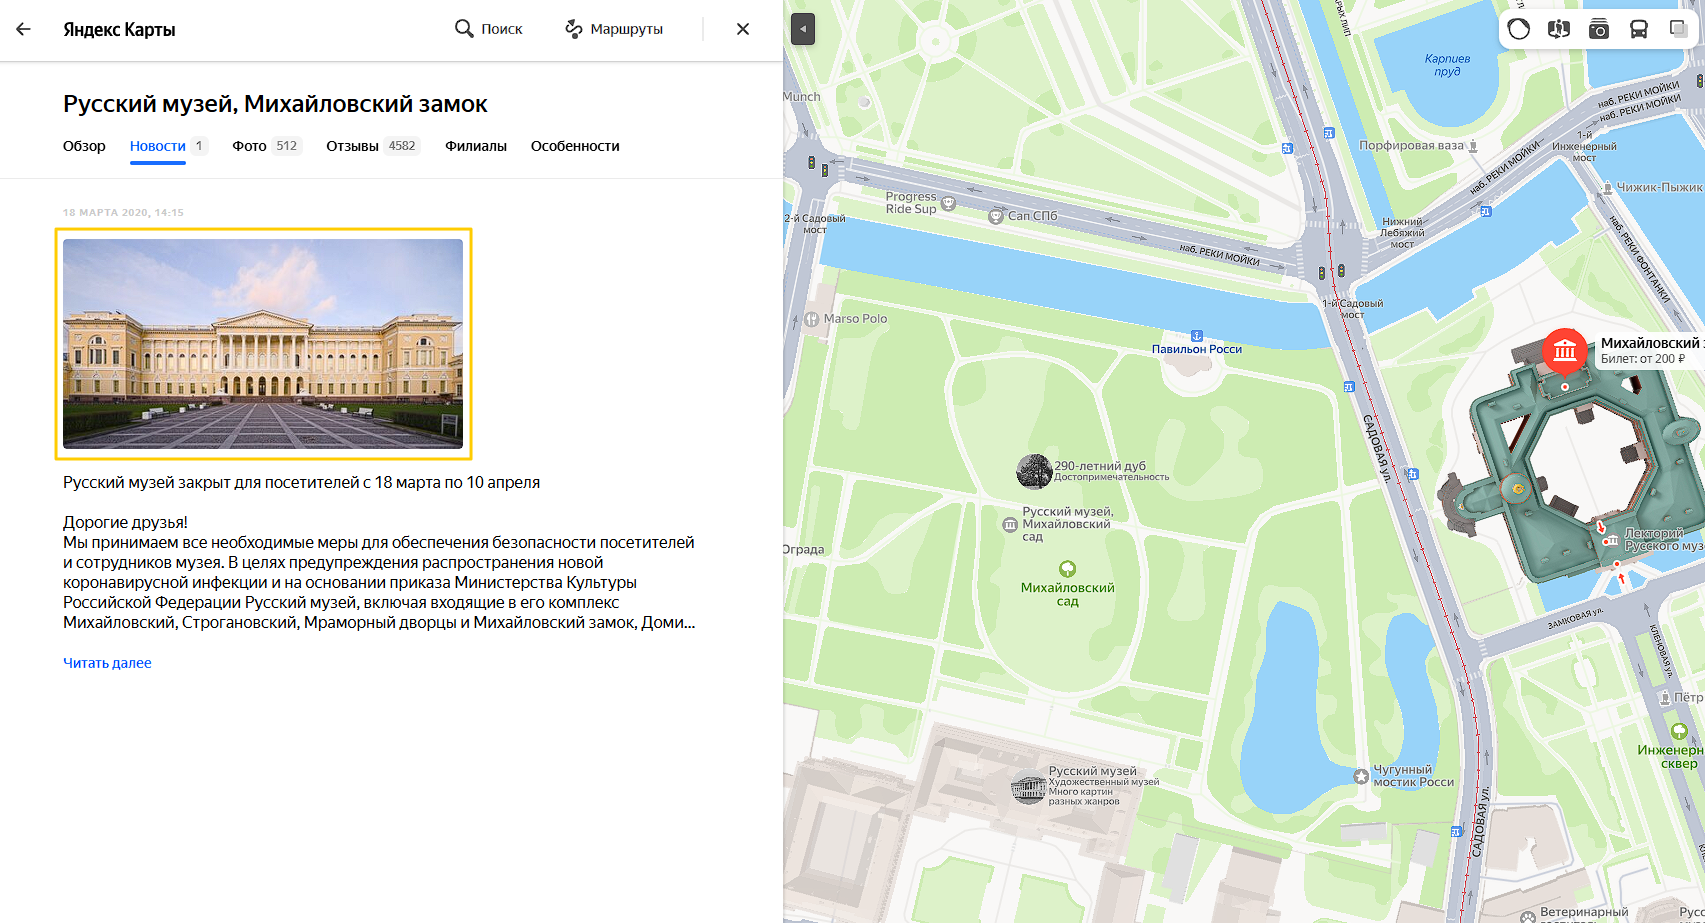Close the museum info panel
The height and width of the screenshot is (923, 1705).
(742, 29)
